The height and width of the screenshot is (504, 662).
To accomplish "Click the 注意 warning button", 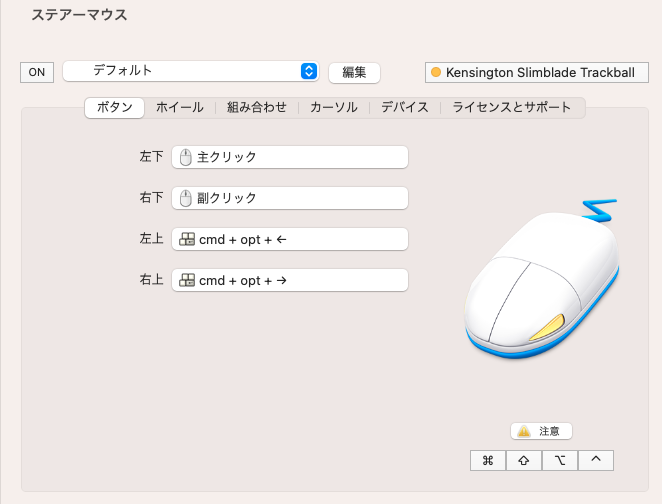I will click(541, 431).
